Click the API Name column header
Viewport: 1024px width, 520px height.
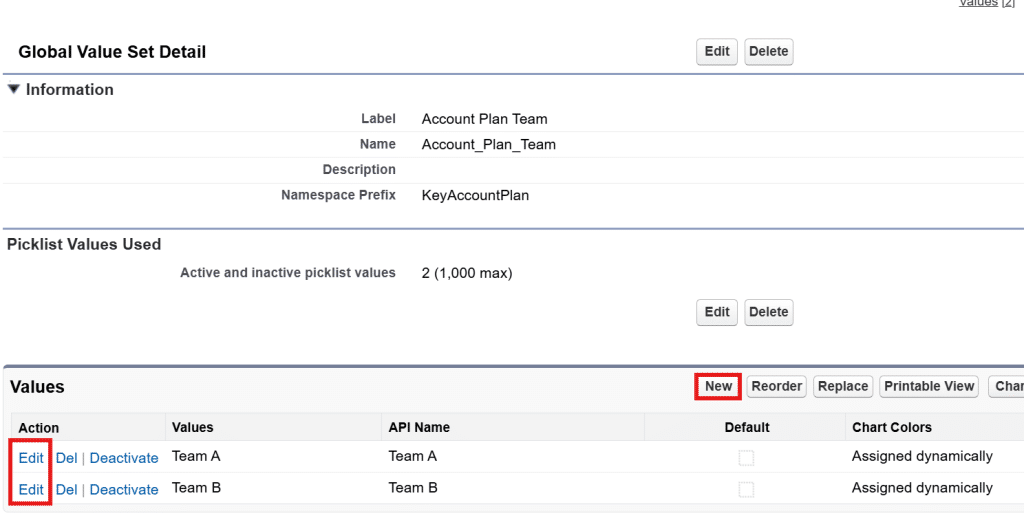click(419, 427)
